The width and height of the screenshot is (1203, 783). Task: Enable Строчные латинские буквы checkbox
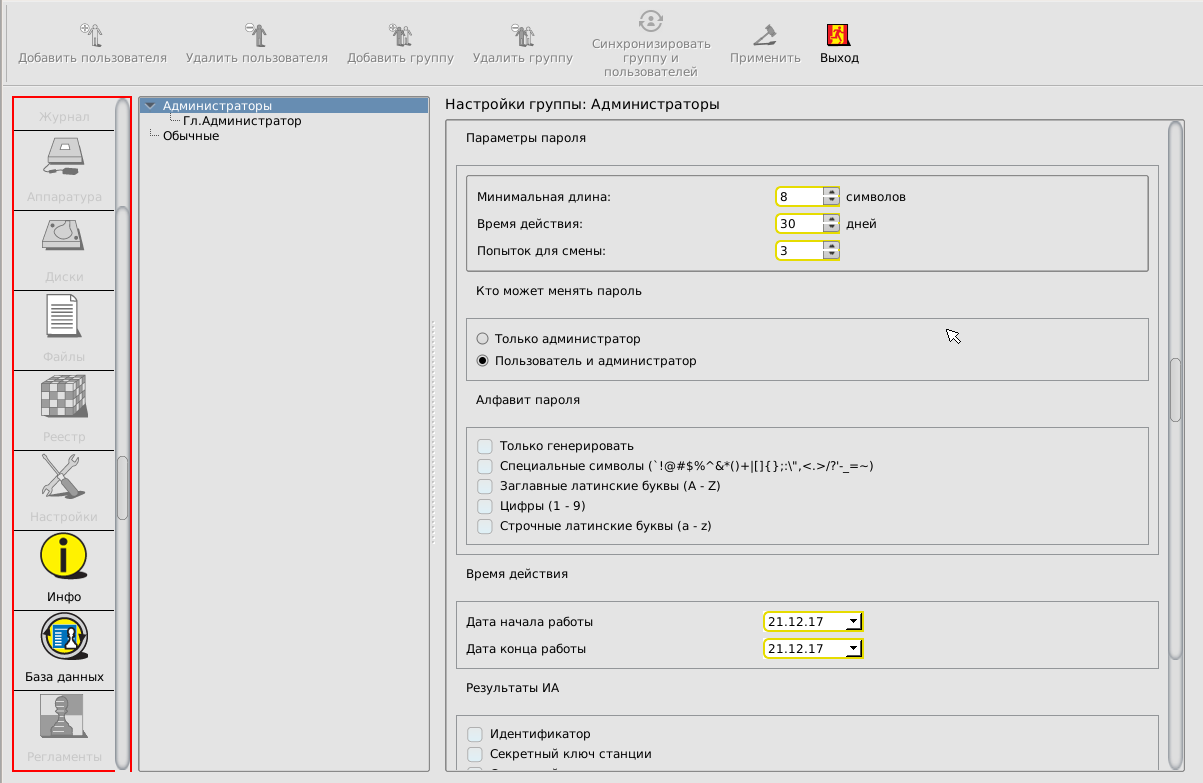tap(485, 526)
